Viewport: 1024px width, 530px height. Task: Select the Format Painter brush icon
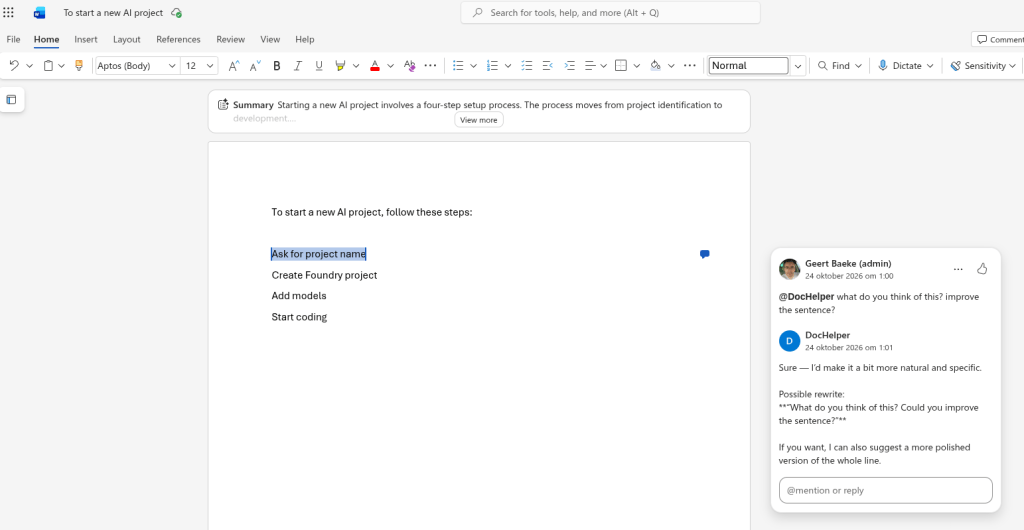coord(79,65)
